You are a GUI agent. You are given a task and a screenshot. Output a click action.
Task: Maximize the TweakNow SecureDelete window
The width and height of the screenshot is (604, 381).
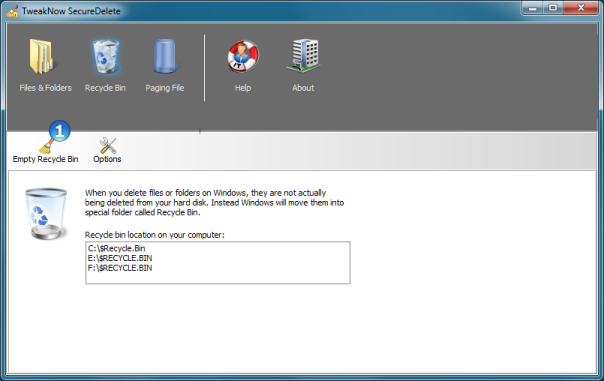(553, 8)
